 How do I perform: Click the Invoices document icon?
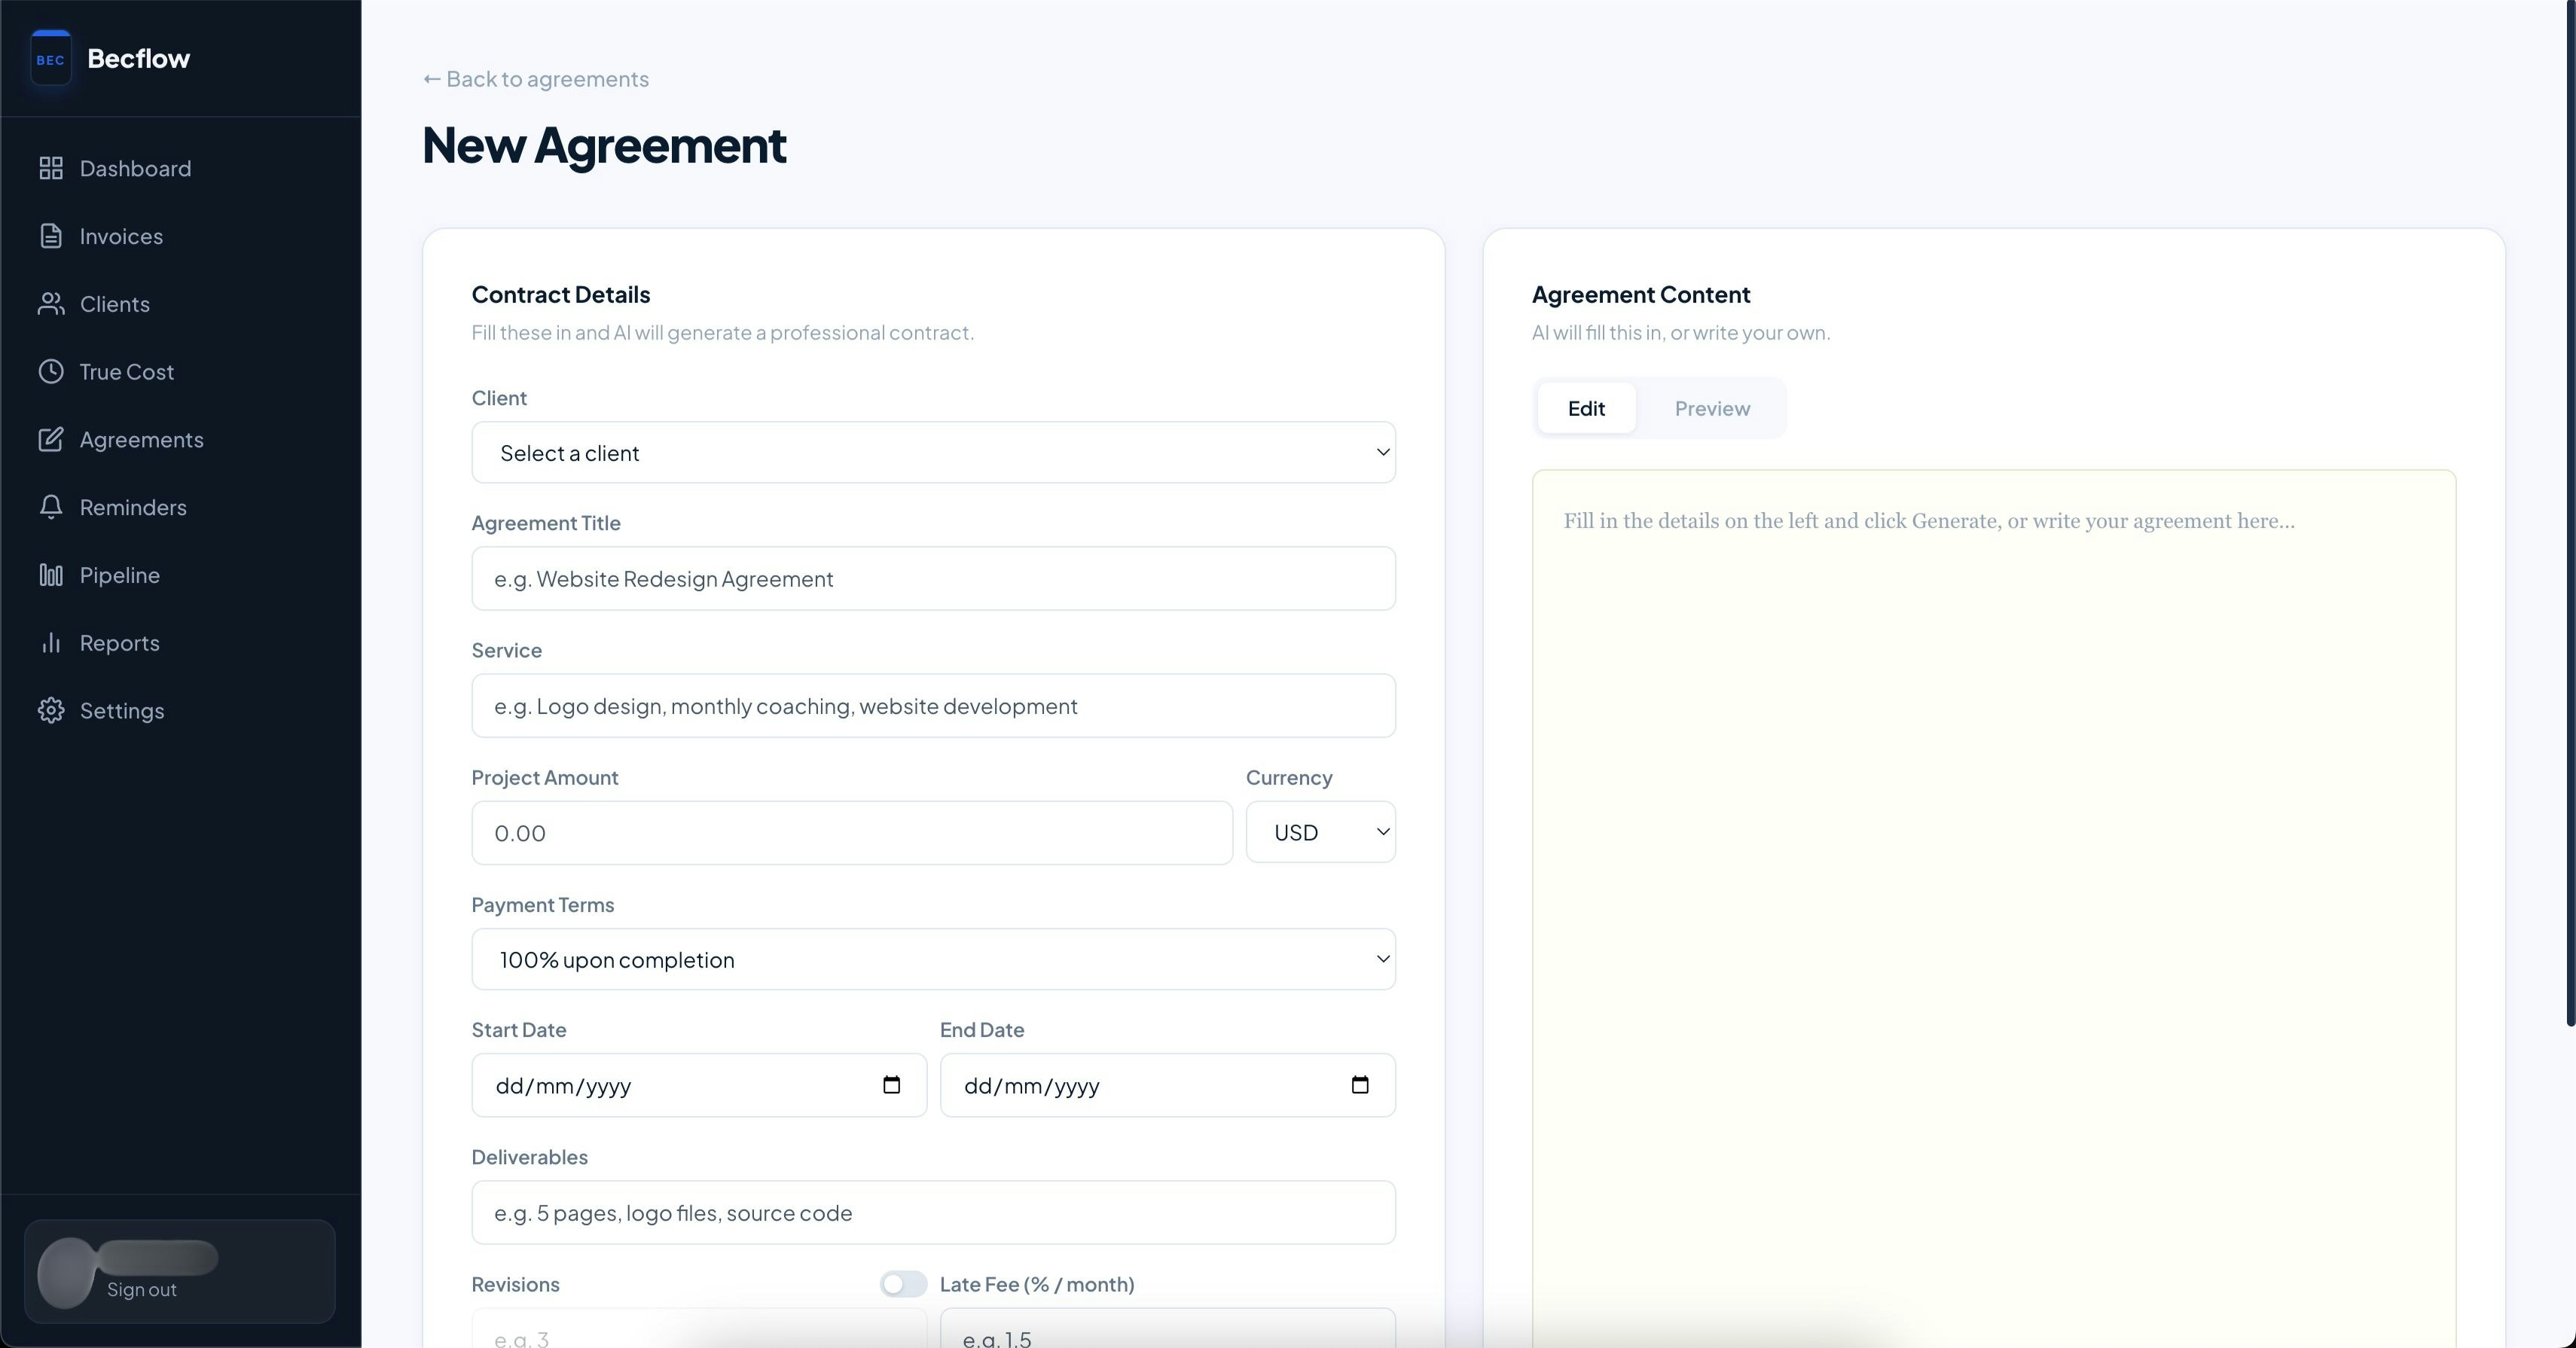pos(51,236)
